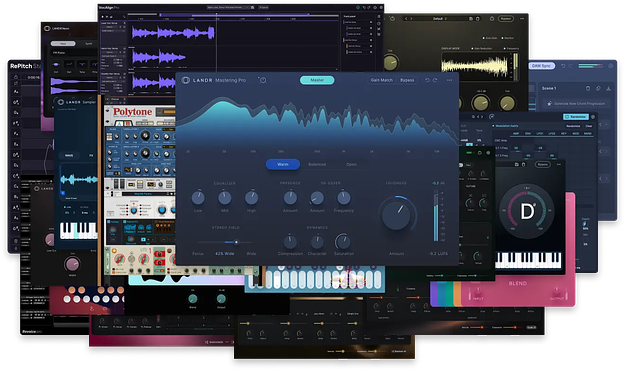Select the Open mastering style
This screenshot has width=625, height=371.
tap(351, 164)
